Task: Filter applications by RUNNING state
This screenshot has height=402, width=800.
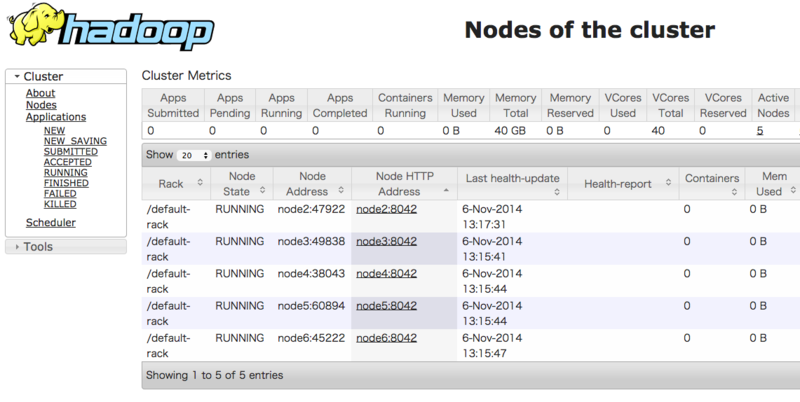Action: point(66,172)
